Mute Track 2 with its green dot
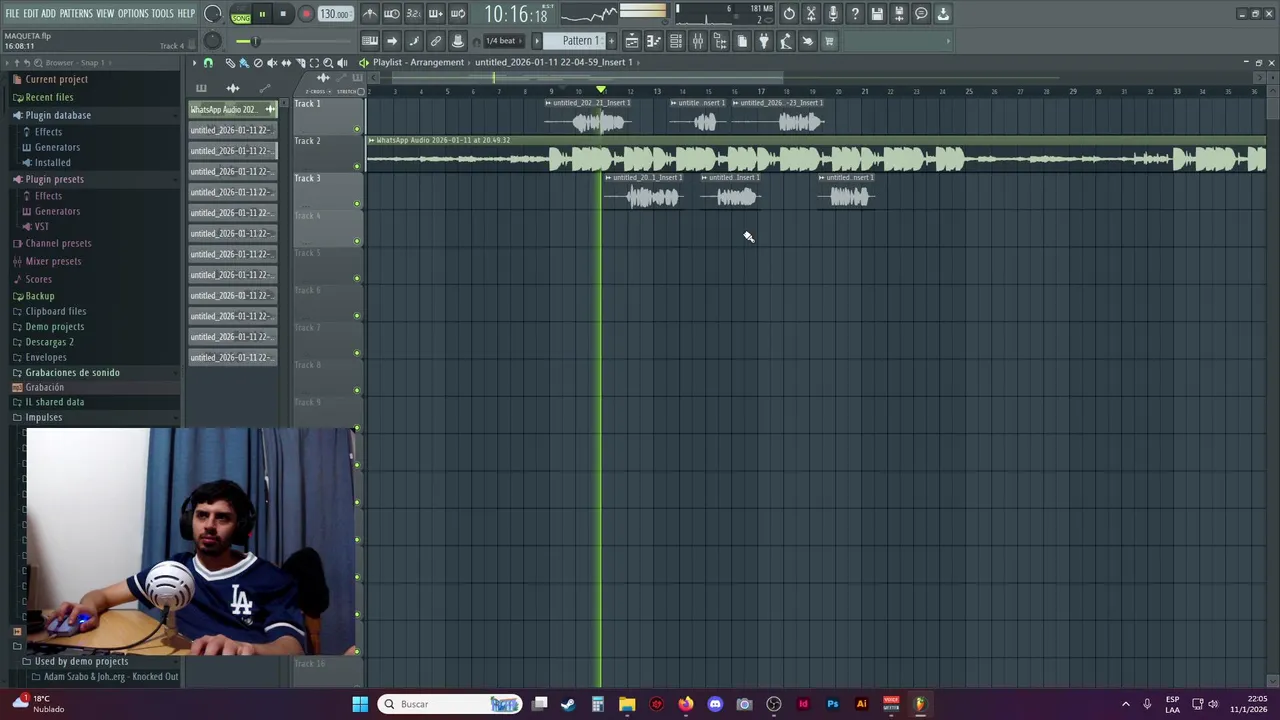Image resolution: width=1280 pixels, height=720 pixels. [357, 166]
